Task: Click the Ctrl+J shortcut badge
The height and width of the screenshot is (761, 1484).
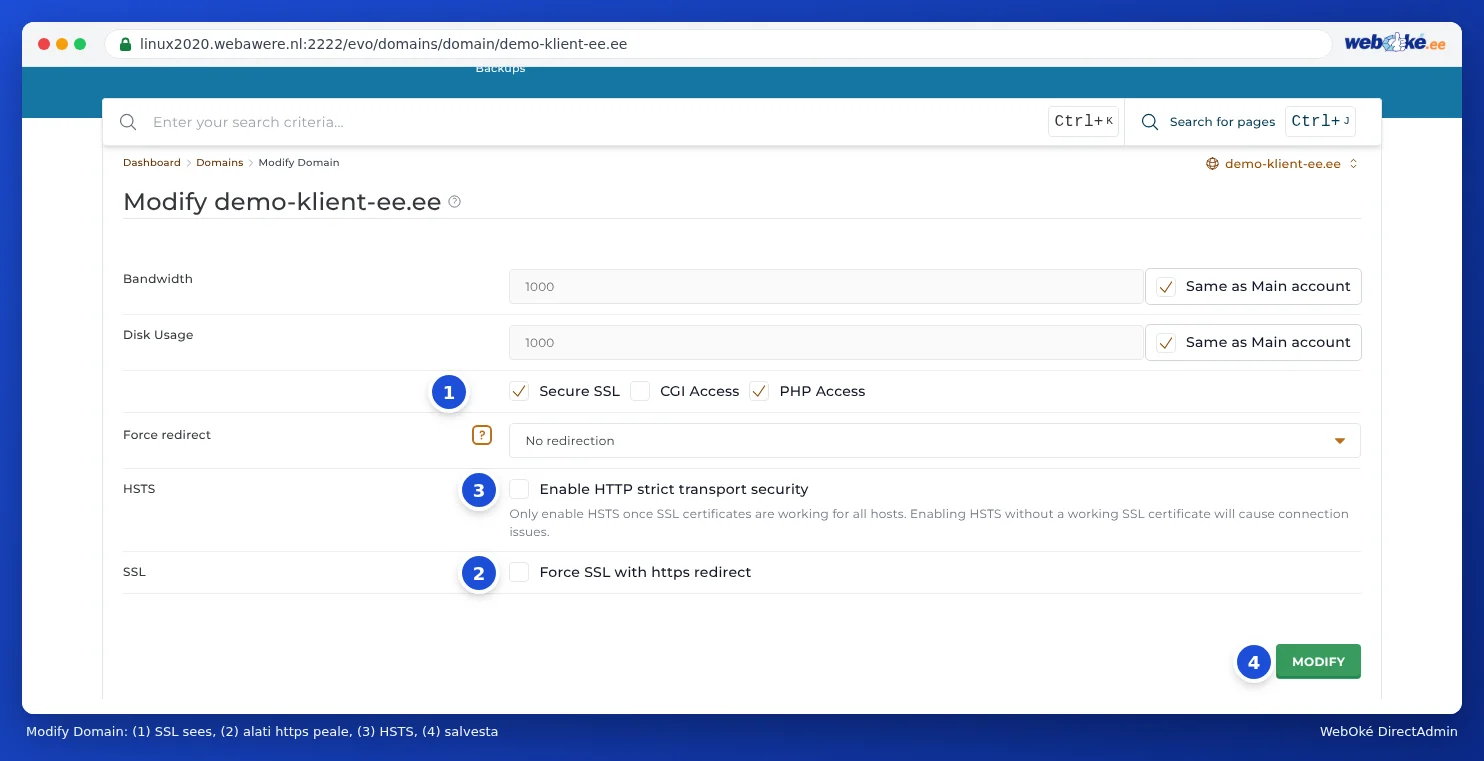Action: (1320, 121)
